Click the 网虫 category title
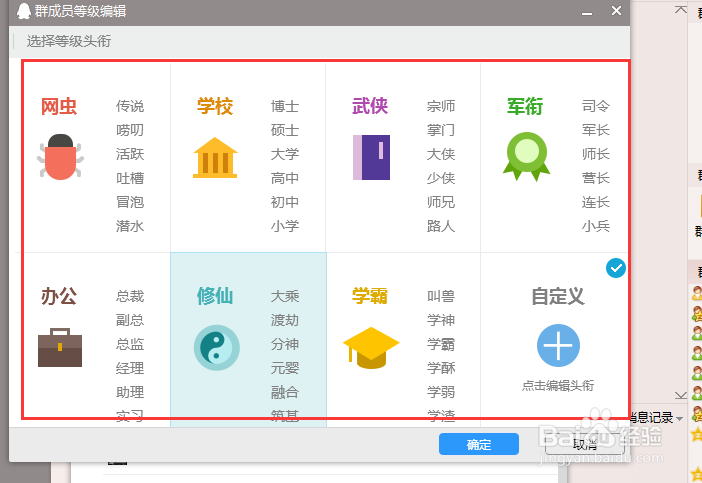The width and height of the screenshot is (702, 483). 59,107
